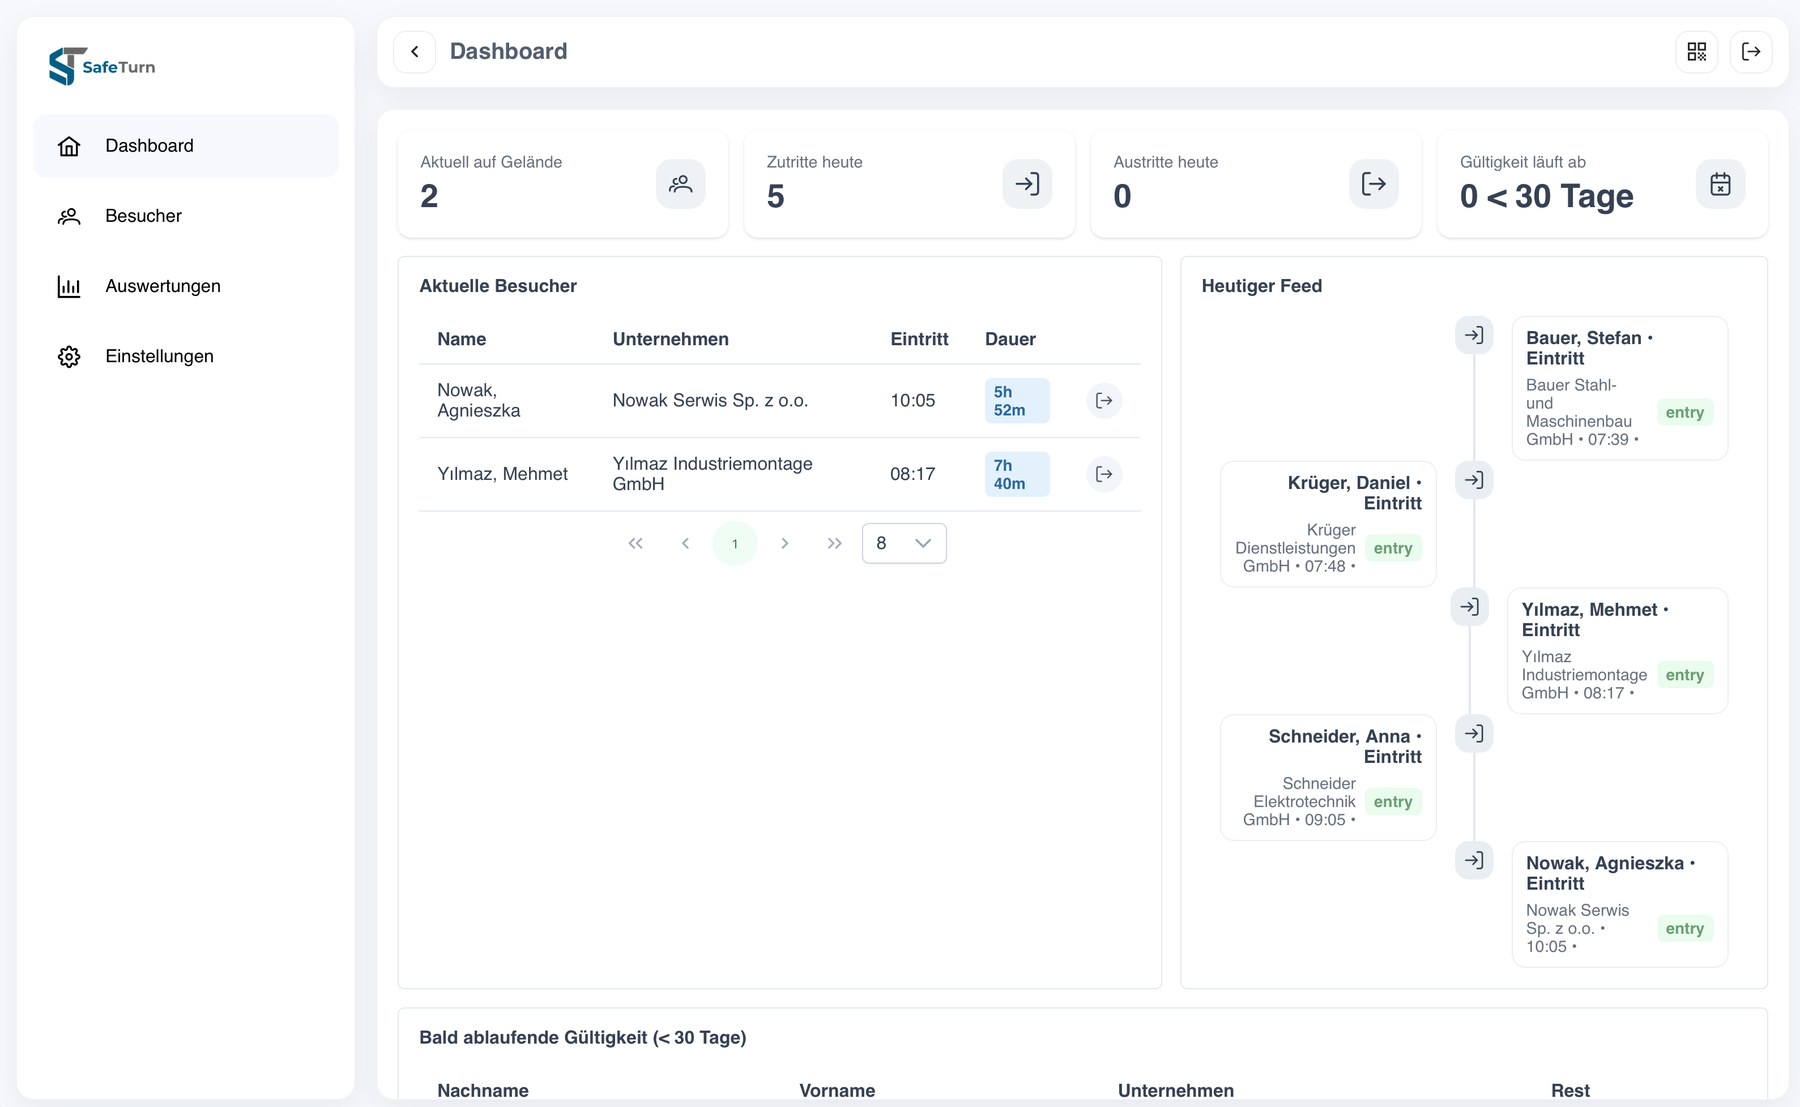Image resolution: width=1800 pixels, height=1107 pixels.
Task: Click the 0 < 30 Tage value
Action: [1546, 196]
